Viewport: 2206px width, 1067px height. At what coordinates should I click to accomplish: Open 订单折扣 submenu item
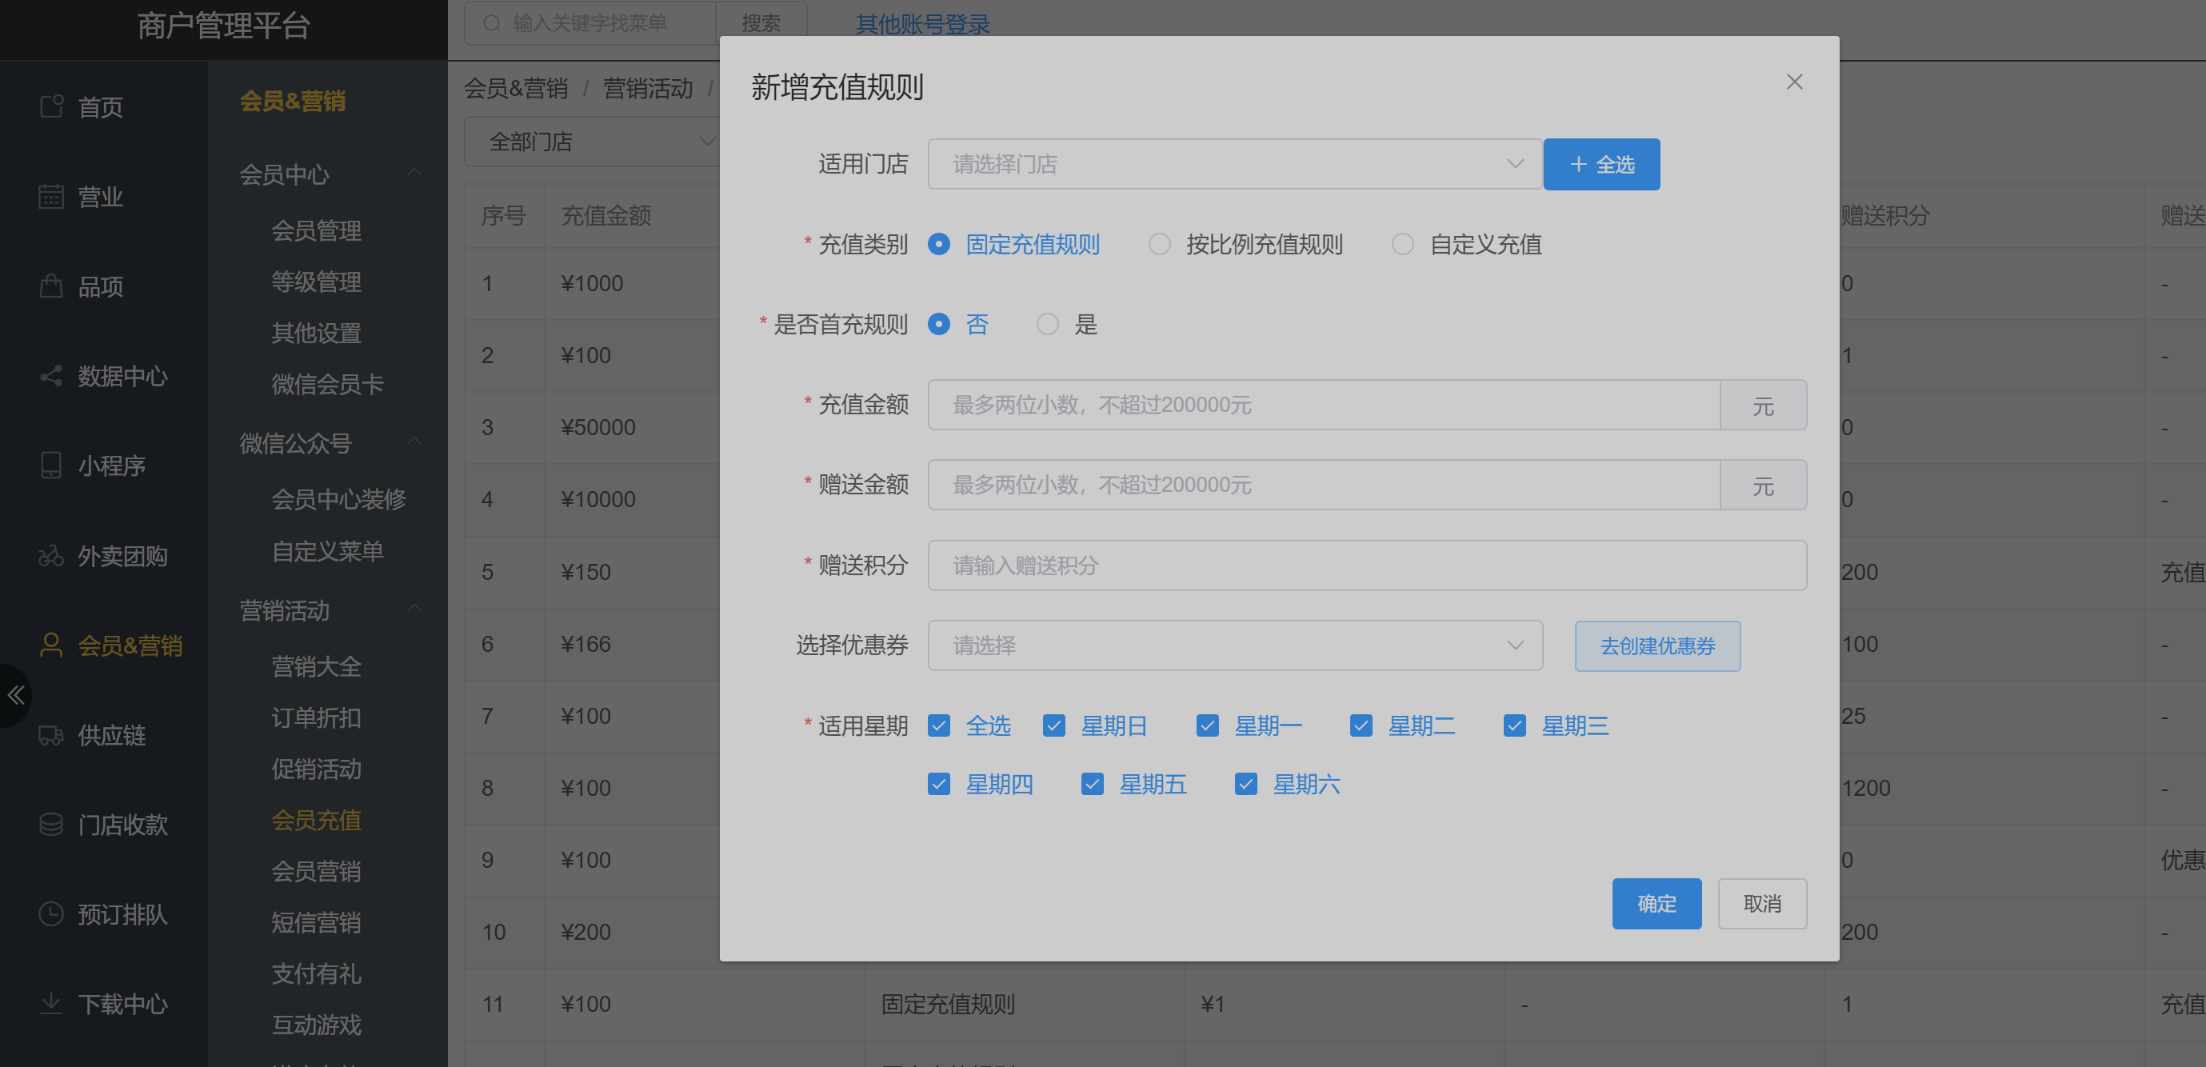pos(317,717)
